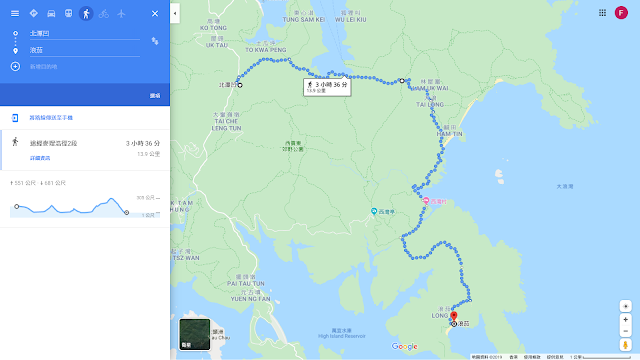The height and width of the screenshot is (360, 640).
Task: Send directions to your phone
Action: click(x=51, y=118)
